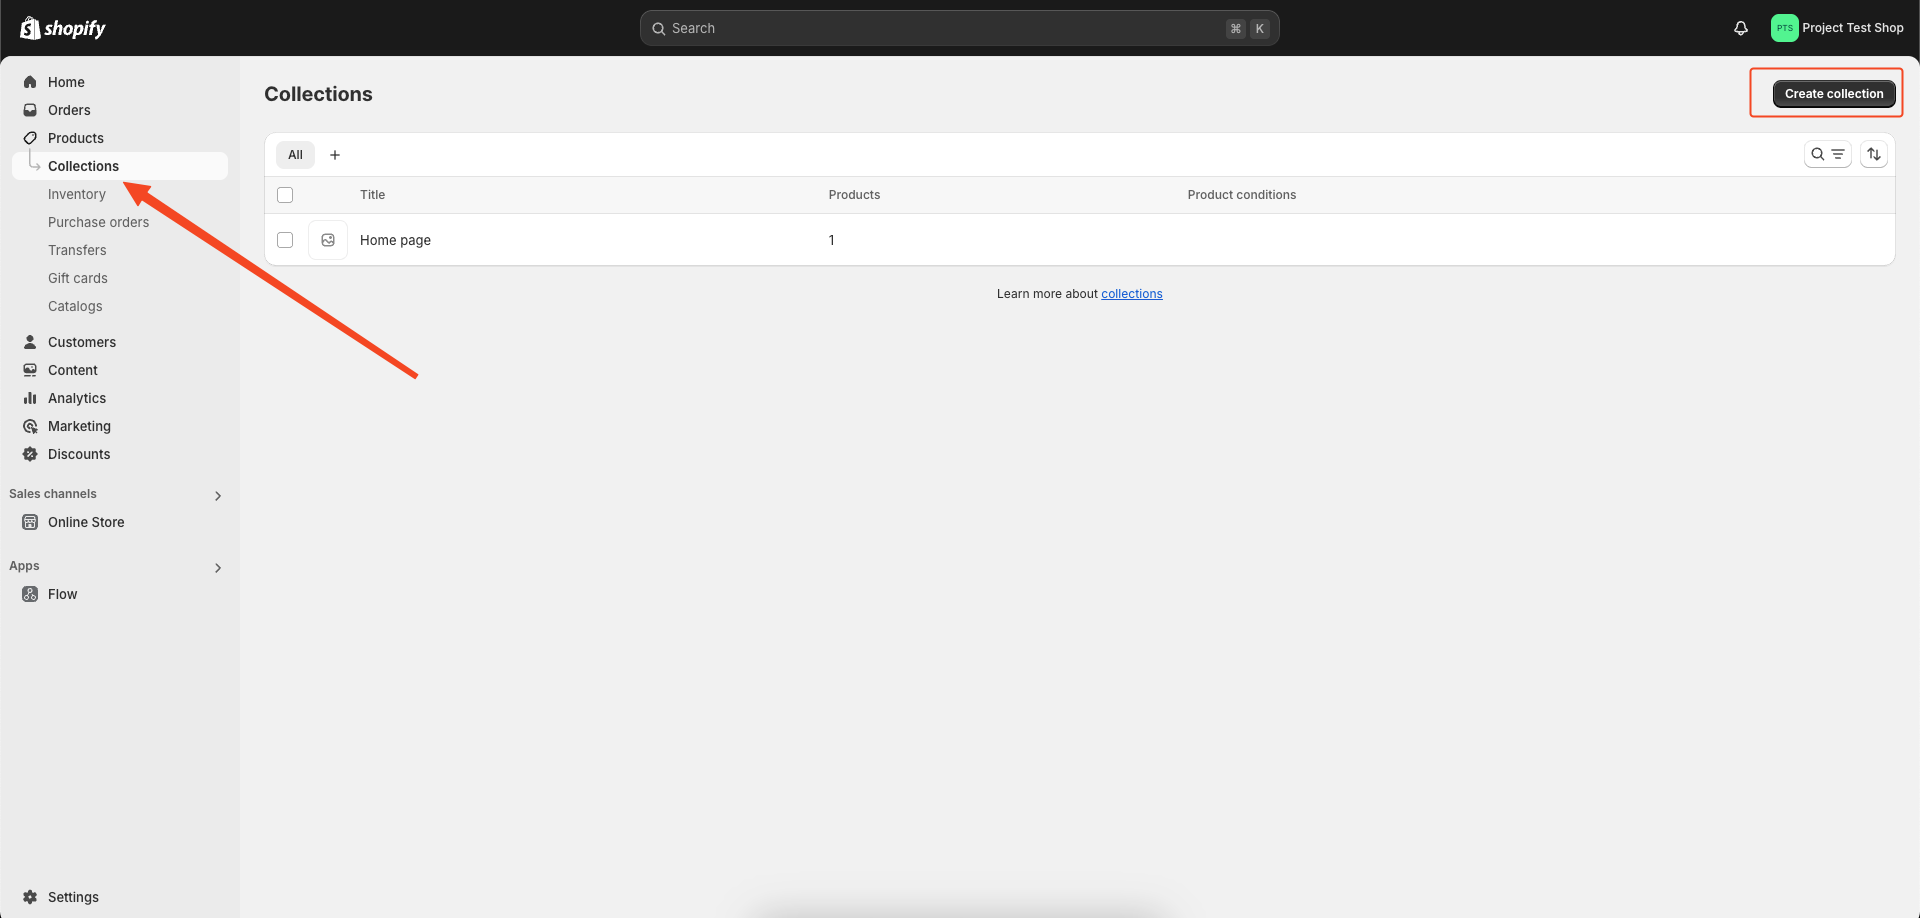Viewport: 1920px width, 918px height.
Task: Open the Marketing megaphone icon
Action: click(x=30, y=425)
